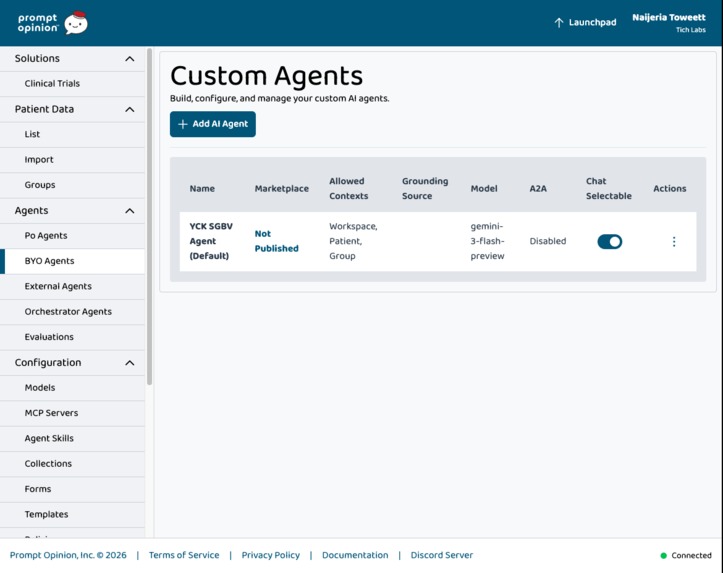Screen dimensions: 723x573
Task: Open Templates in sidebar
Action: click(x=72, y=514)
